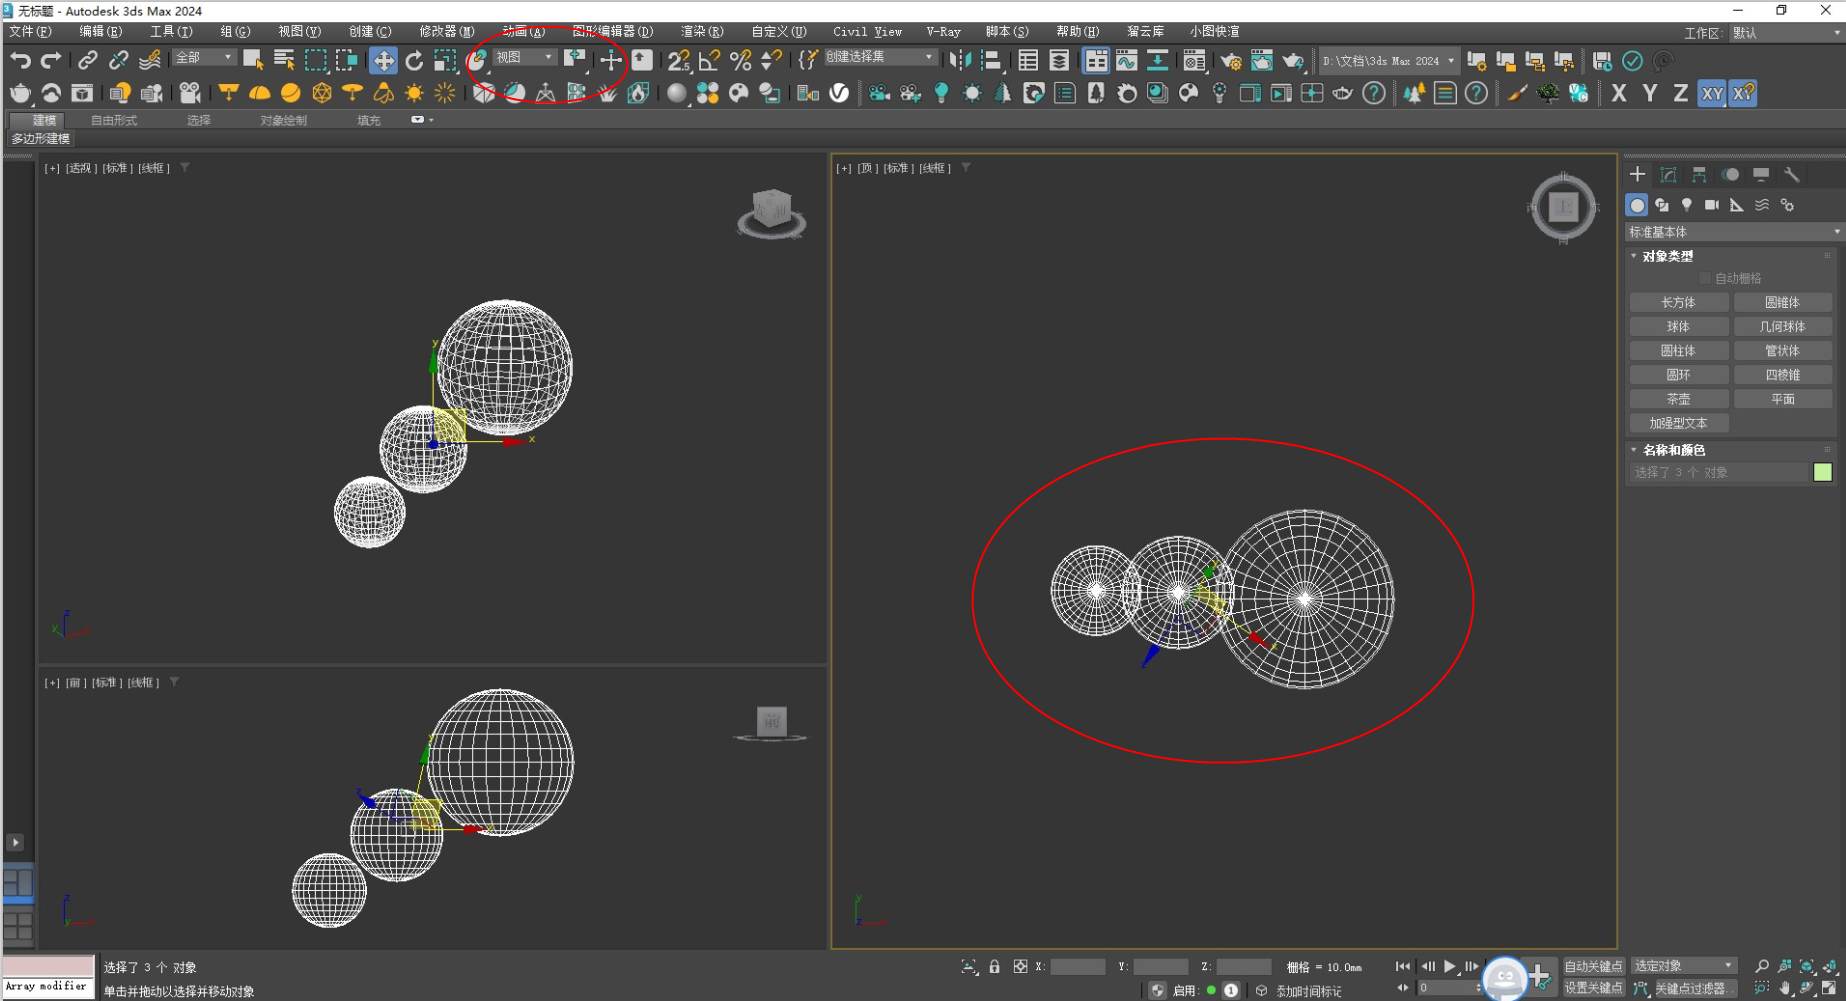Toggle the selection lock padlock
The image size is (1846, 1001).
point(994,966)
